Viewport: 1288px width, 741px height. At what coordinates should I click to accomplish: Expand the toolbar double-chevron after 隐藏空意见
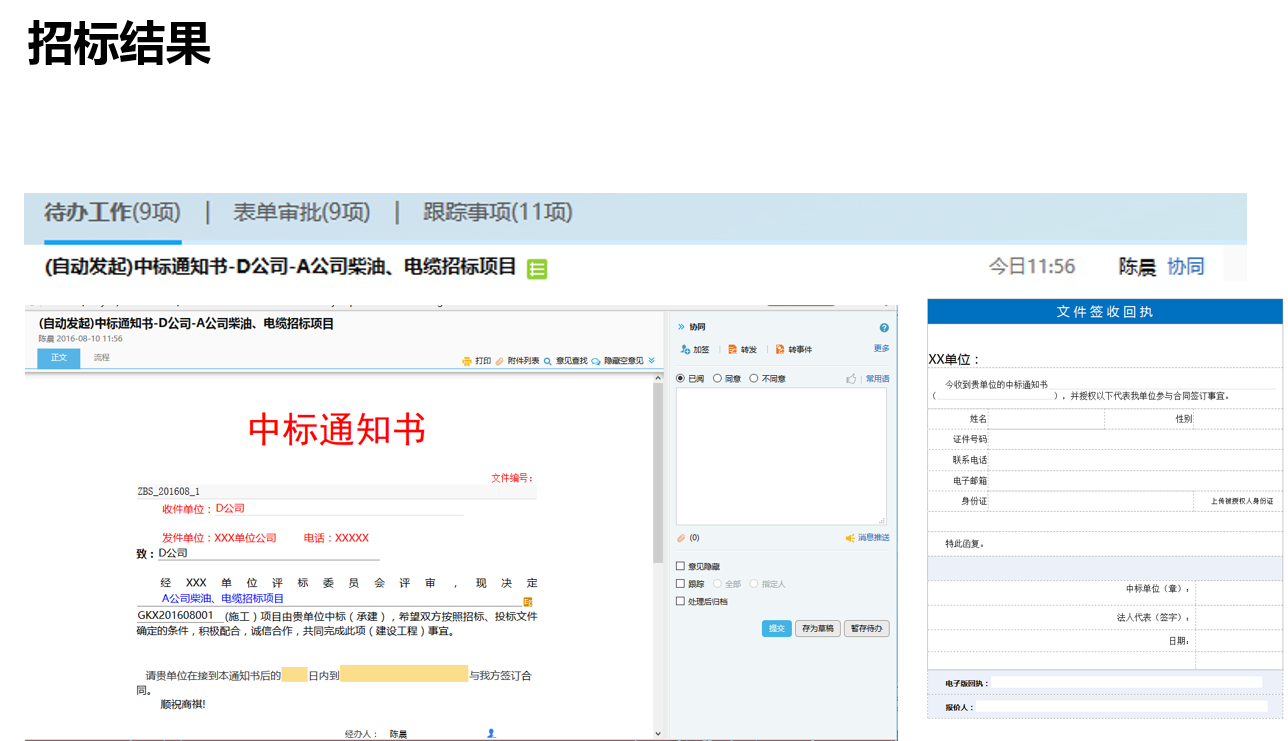tap(652, 361)
